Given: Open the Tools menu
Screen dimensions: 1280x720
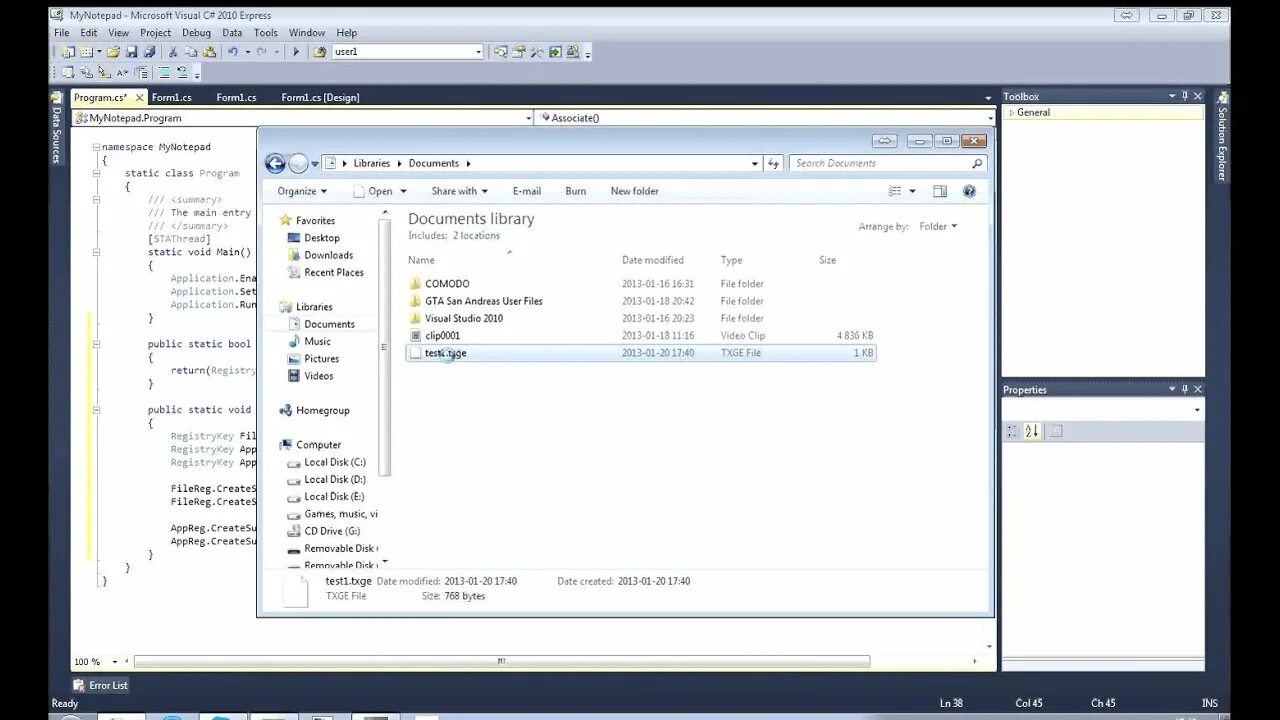Looking at the screenshot, I should [x=265, y=33].
